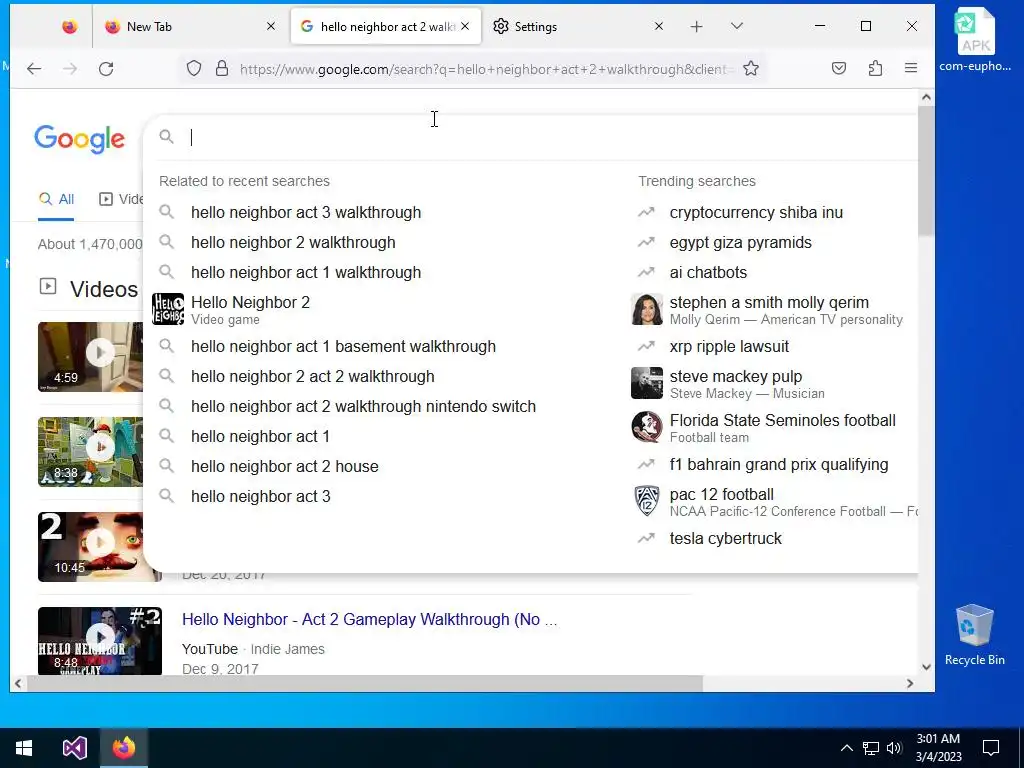The width and height of the screenshot is (1024, 768).
Task: Select trending search ai chatbots
Action: pyautogui.click(x=708, y=272)
